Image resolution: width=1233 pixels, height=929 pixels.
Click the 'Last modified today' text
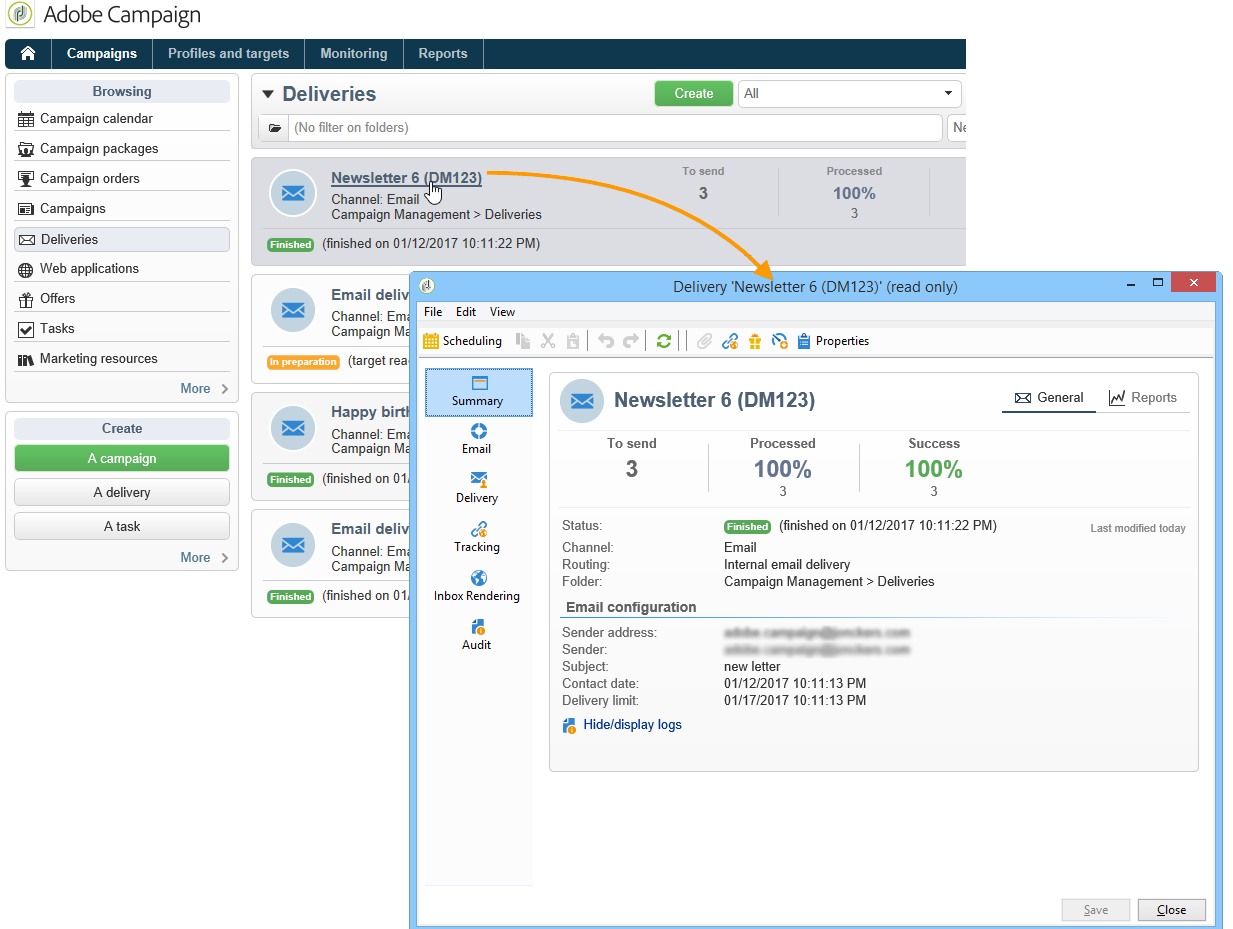(1138, 528)
